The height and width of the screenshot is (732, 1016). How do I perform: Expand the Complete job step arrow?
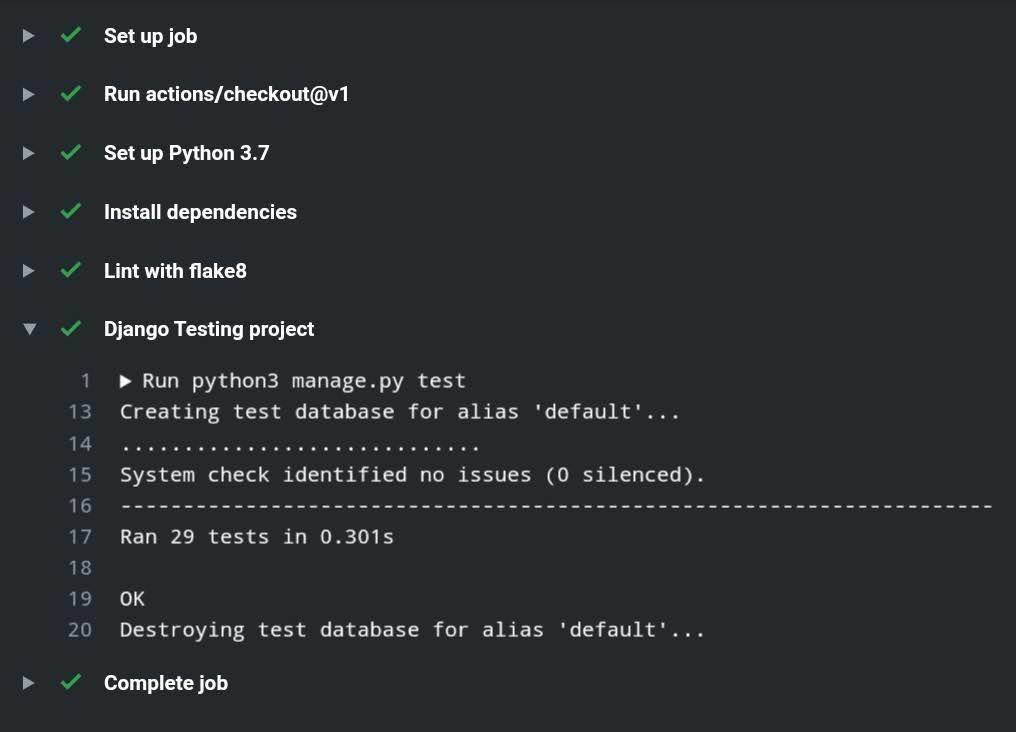click(x=29, y=683)
